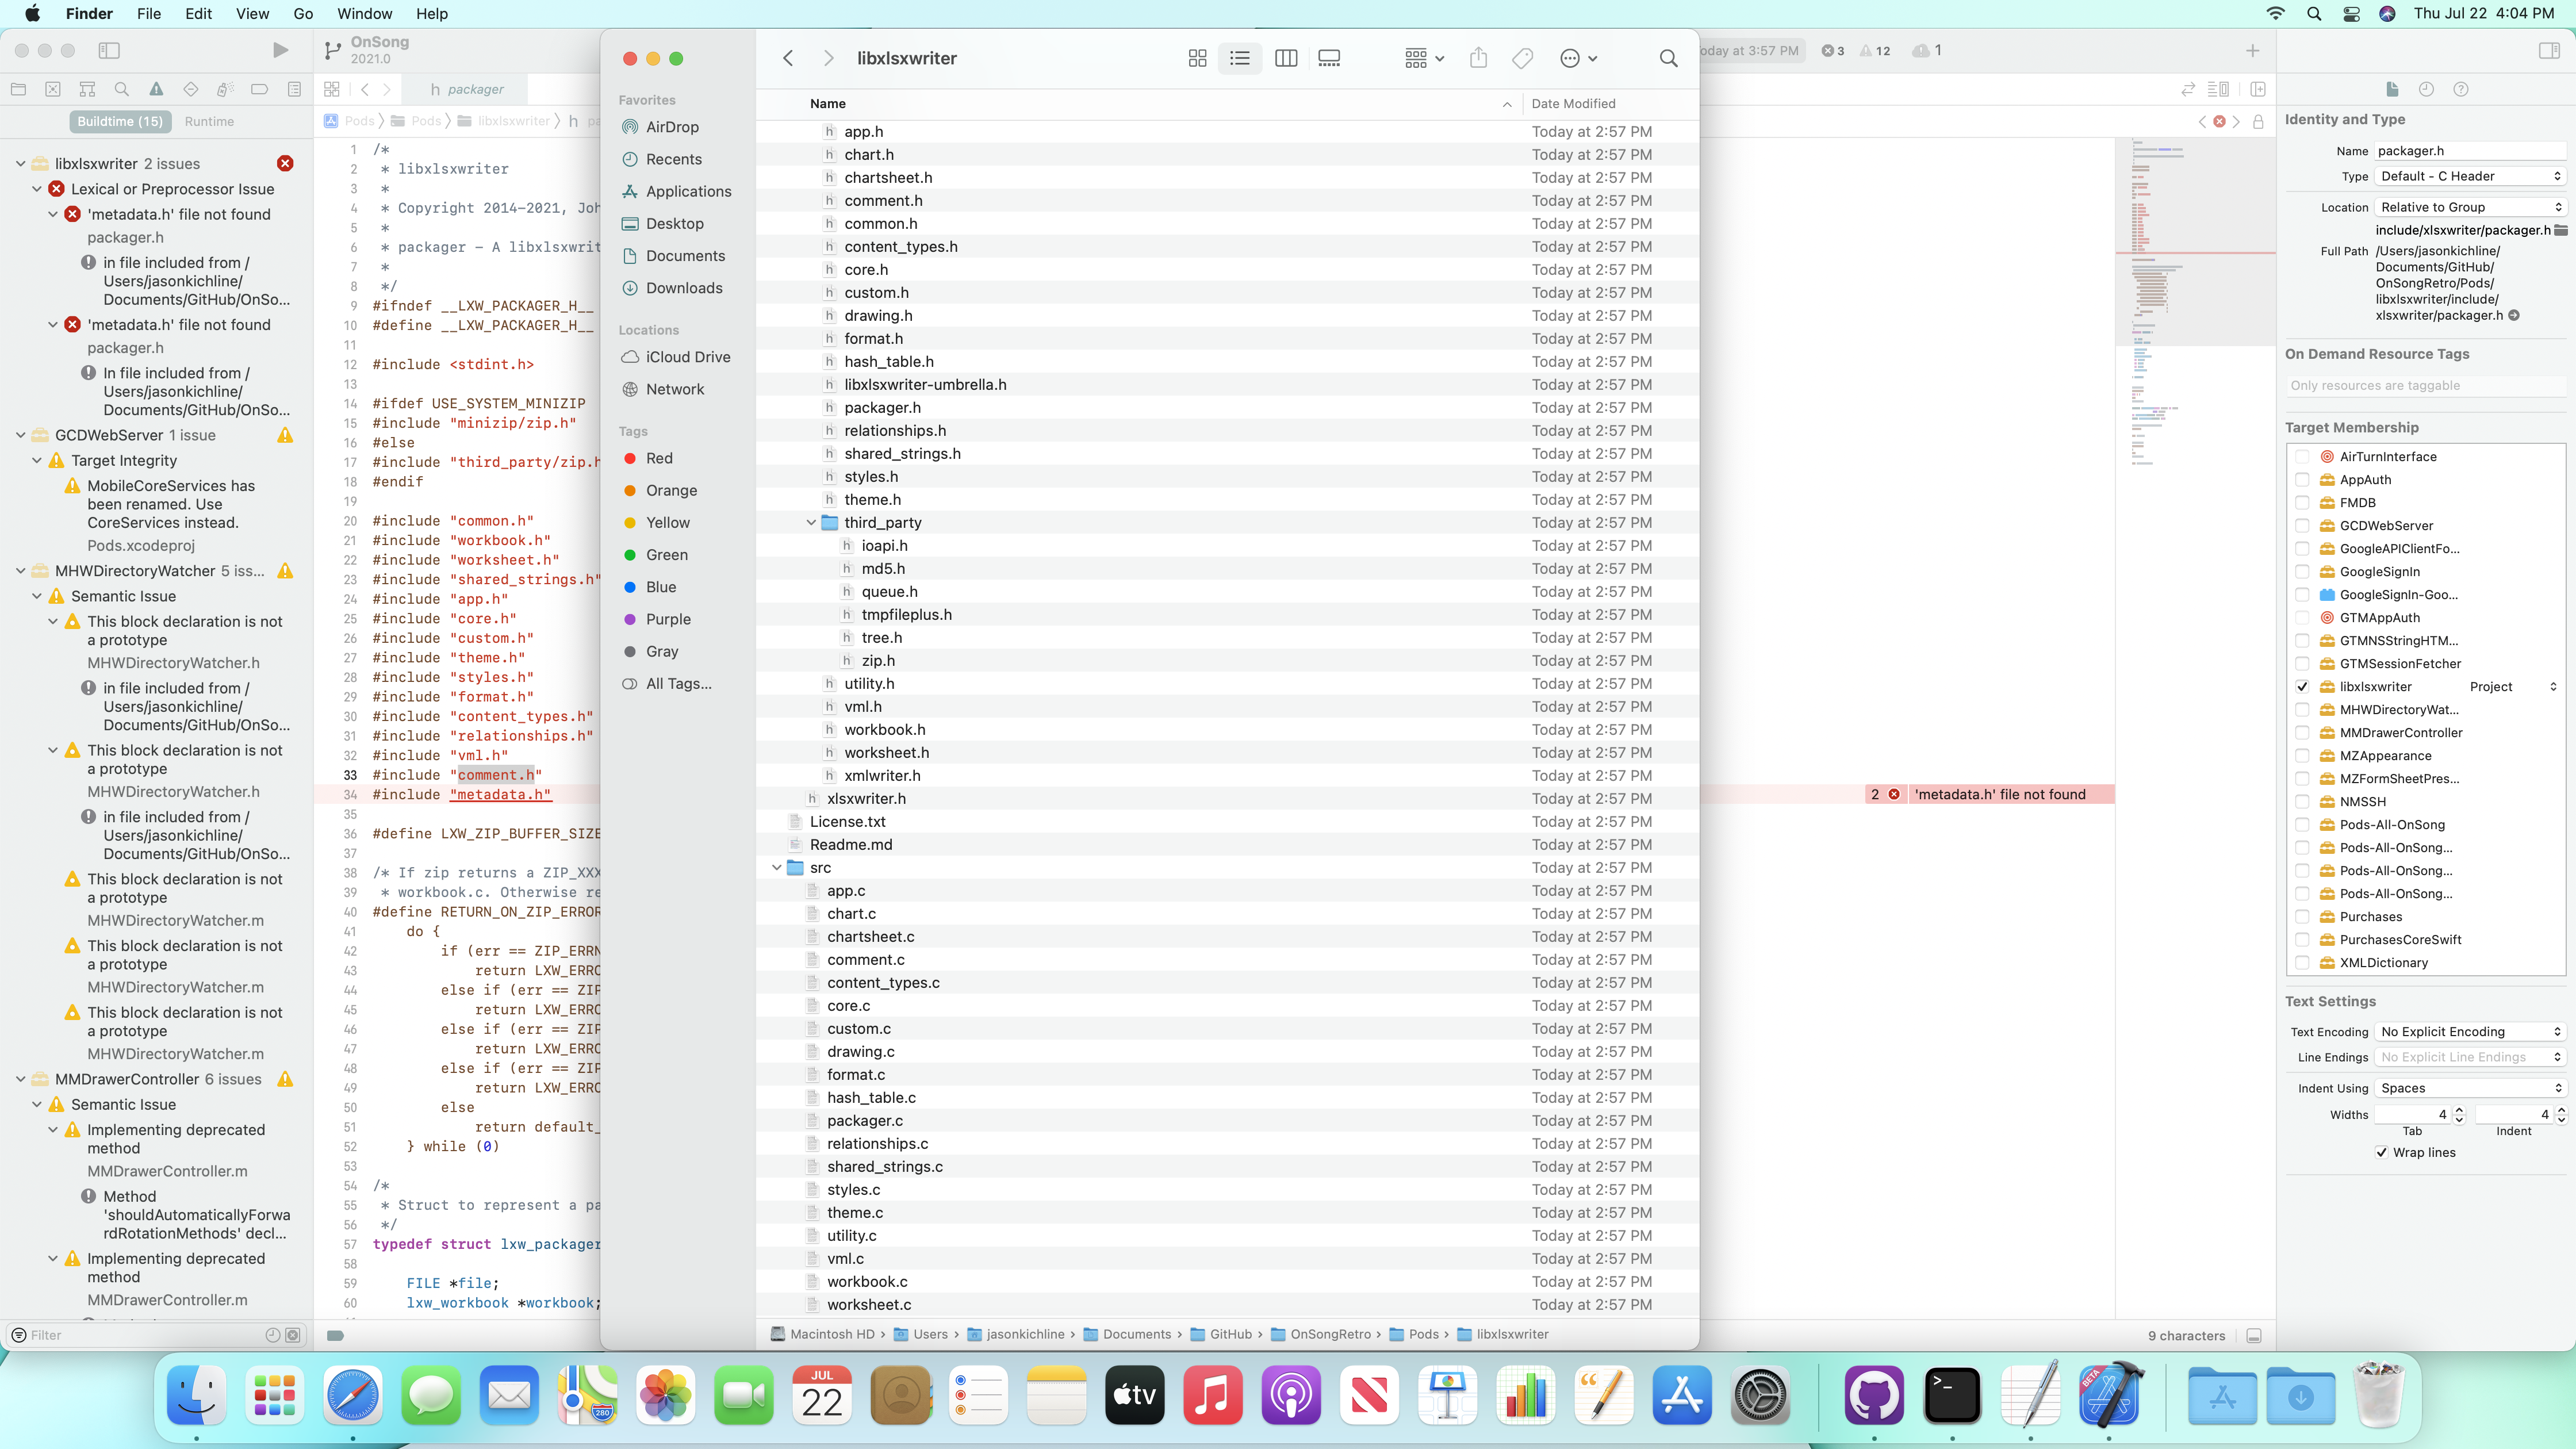Open the Text Encoding dropdown

tap(2469, 1032)
